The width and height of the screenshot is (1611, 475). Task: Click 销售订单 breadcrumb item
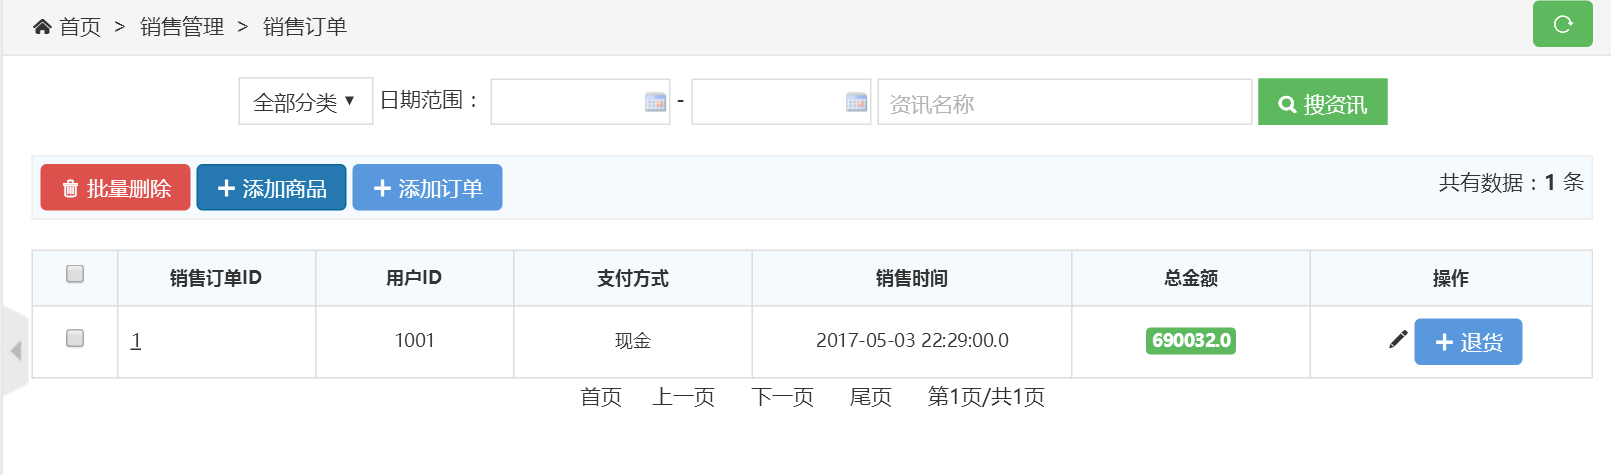click(305, 27)
